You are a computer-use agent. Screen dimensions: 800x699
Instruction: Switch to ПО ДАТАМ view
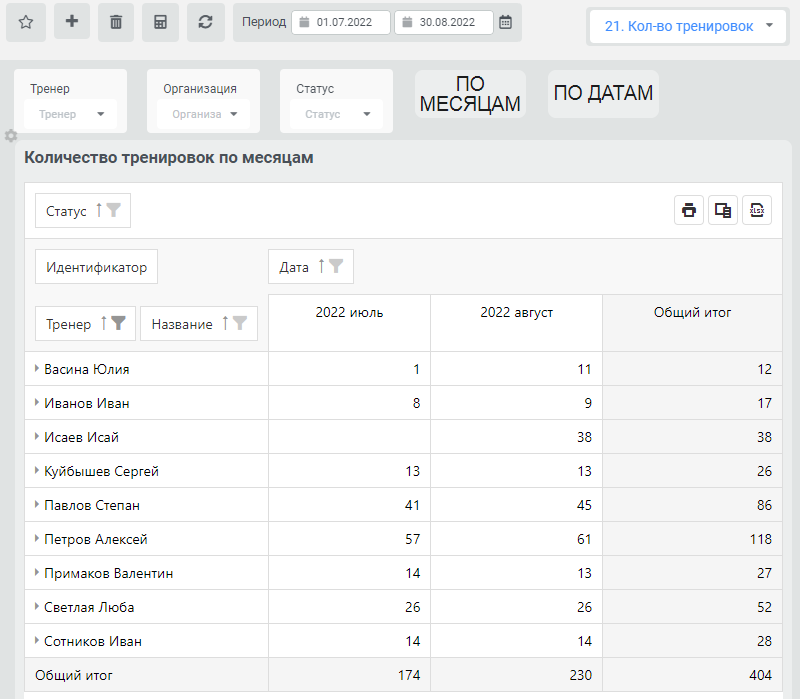tap(603, 94)
